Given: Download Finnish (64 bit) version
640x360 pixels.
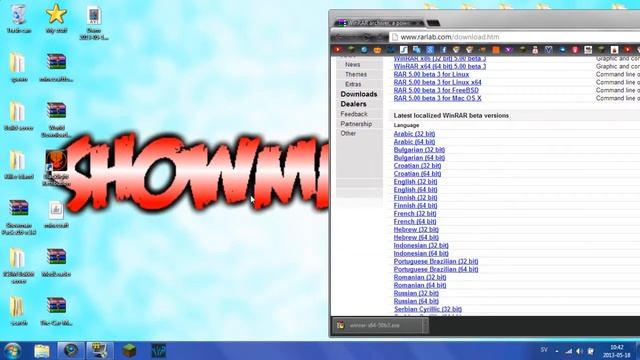Looking at the screenshot, I should [415, 206].
